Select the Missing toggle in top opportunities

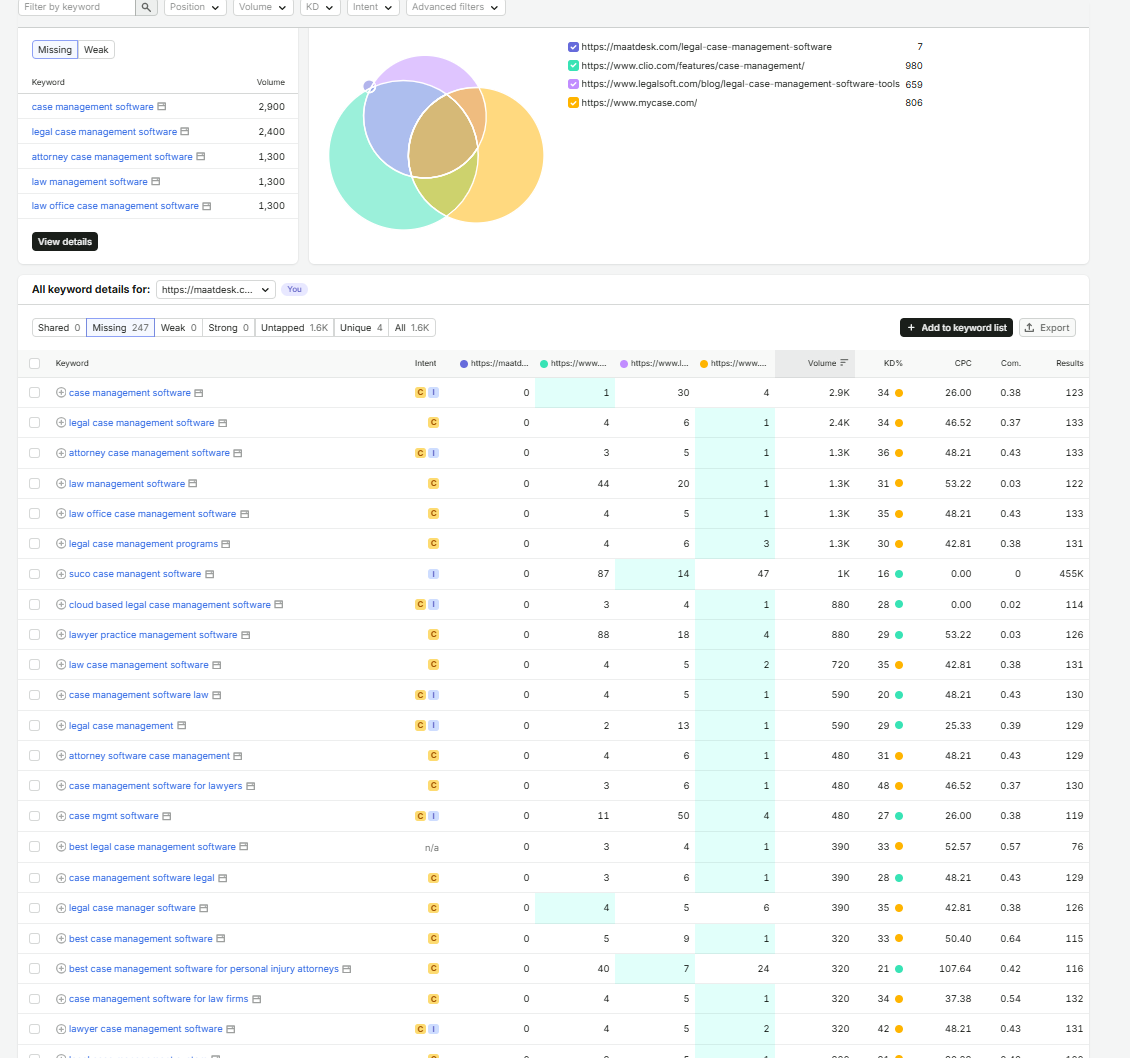click(x=55, y=50)
